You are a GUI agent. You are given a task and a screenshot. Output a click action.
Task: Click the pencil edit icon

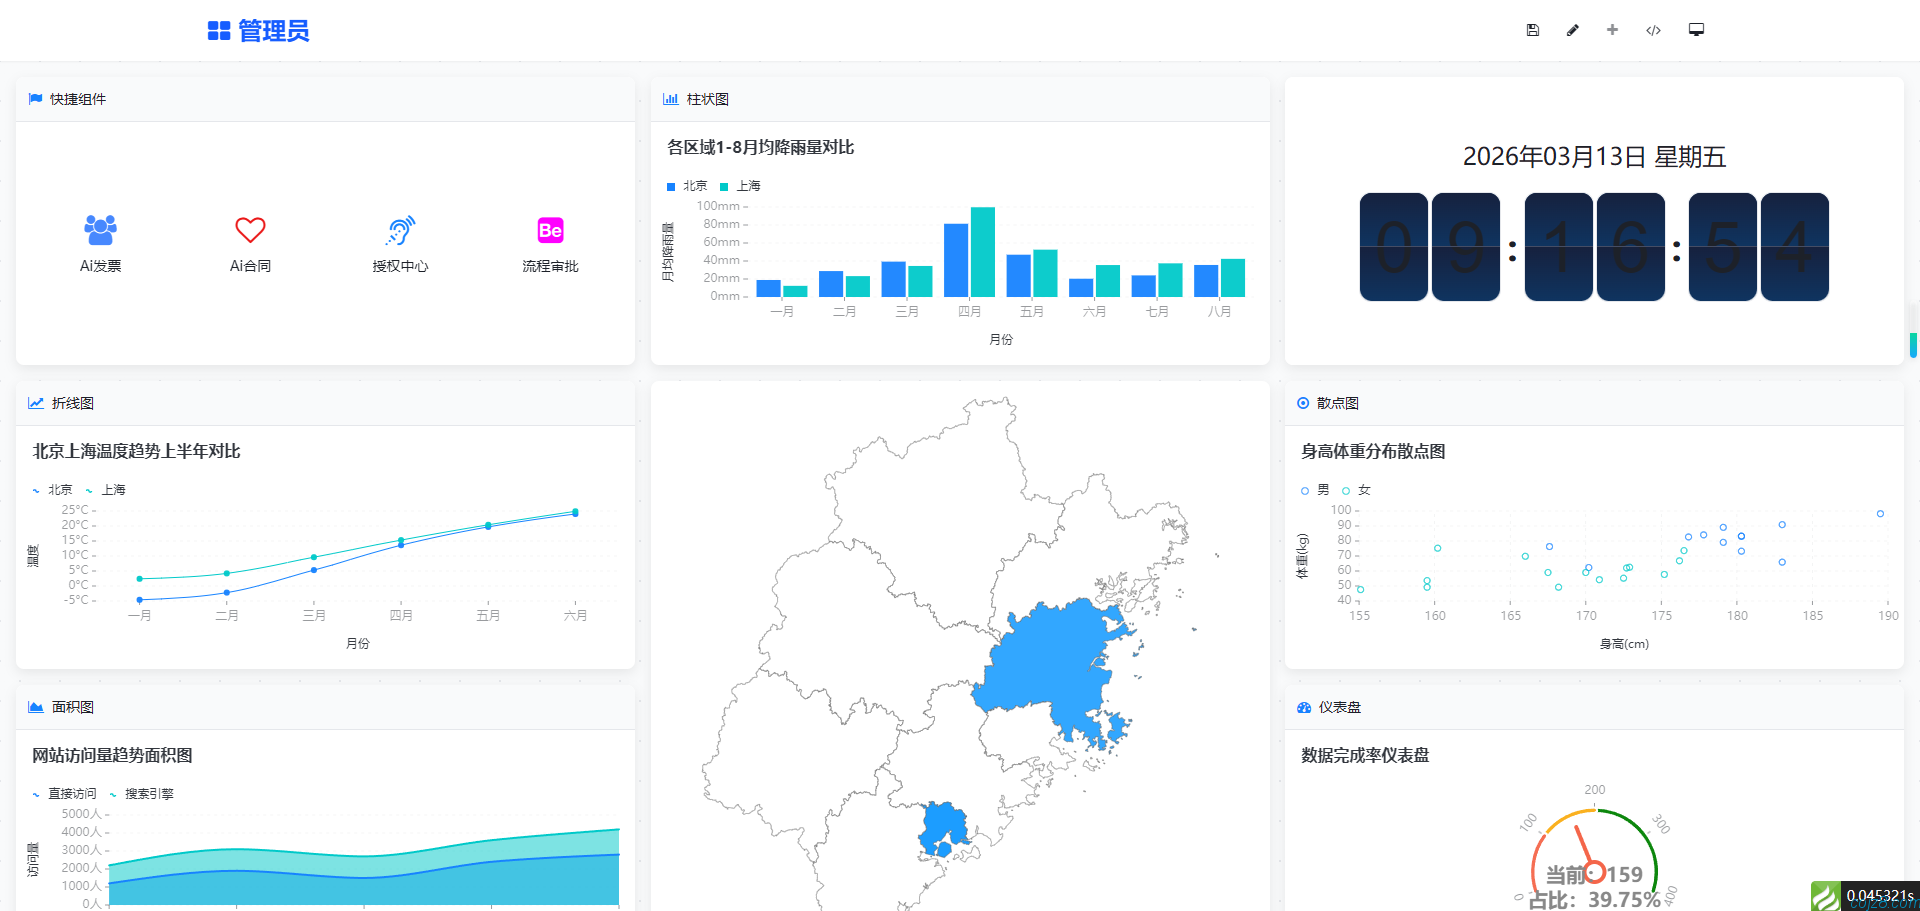click(1572, 30)
